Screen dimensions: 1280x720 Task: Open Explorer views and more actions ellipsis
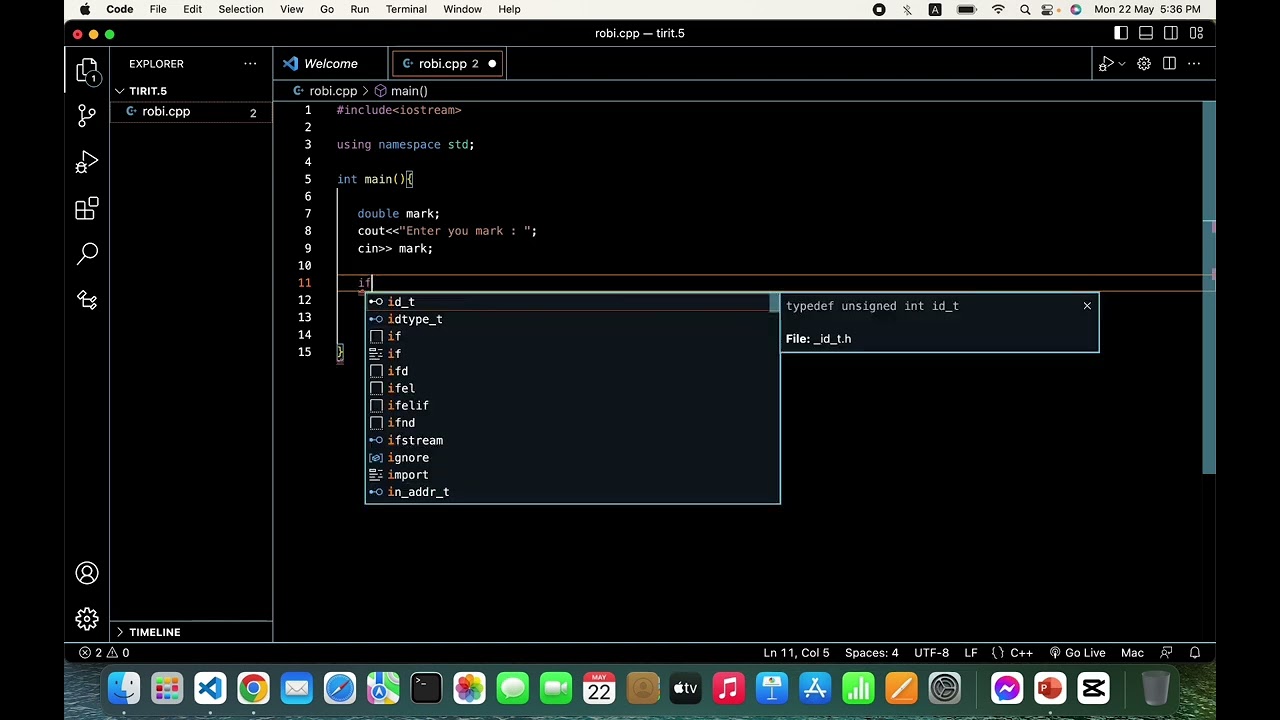coord(250,64)
